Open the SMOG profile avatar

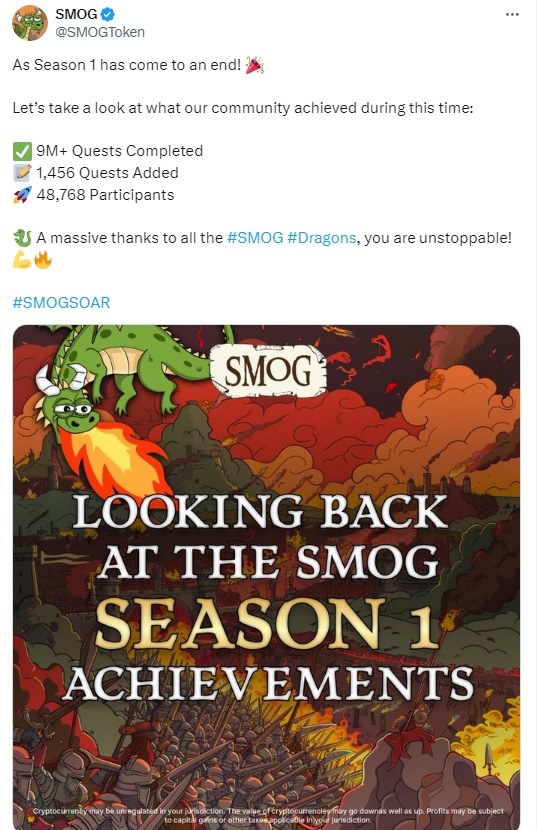point(30,23)
